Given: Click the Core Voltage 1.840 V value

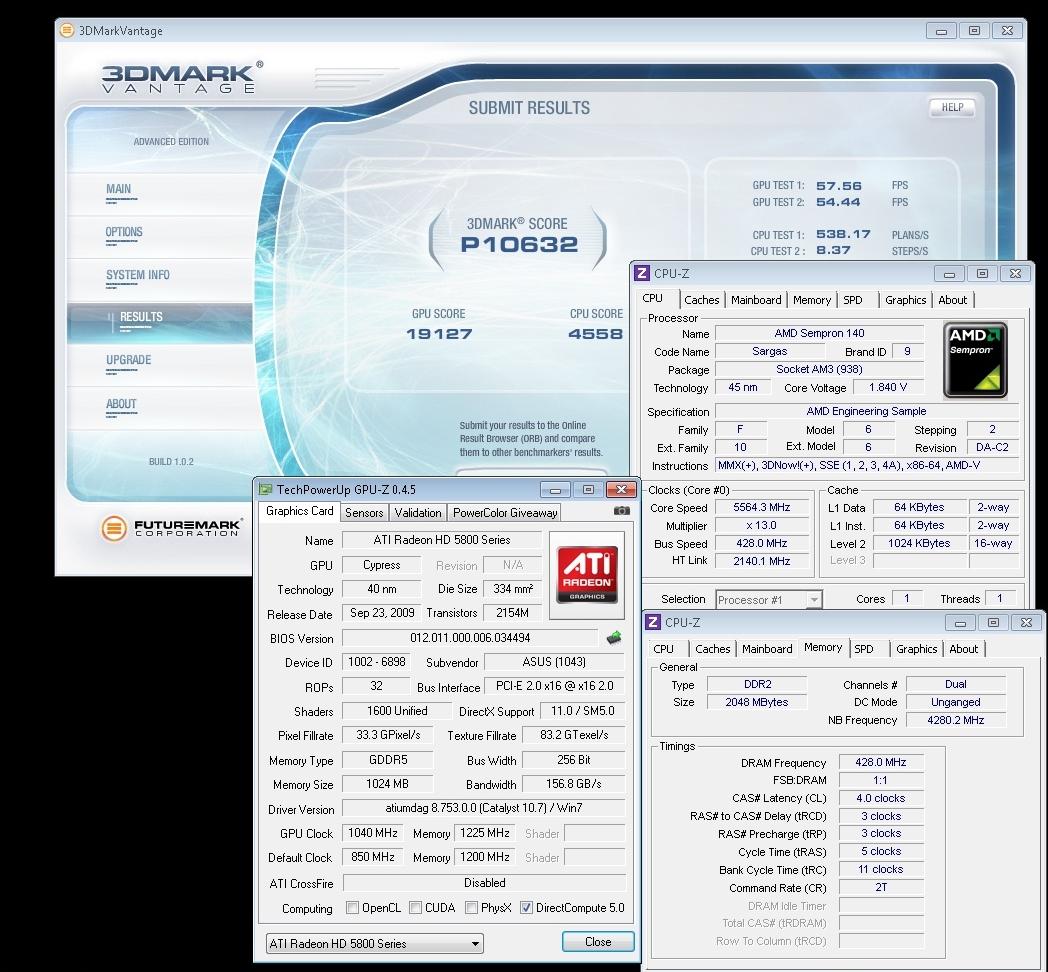Looking at the screenshot, I should [x=888, y=387].
